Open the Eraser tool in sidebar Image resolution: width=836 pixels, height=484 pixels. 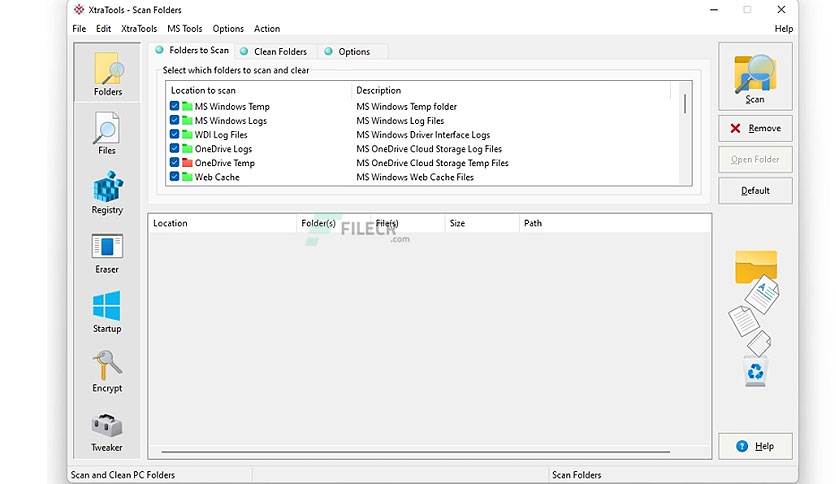(107, 253)
